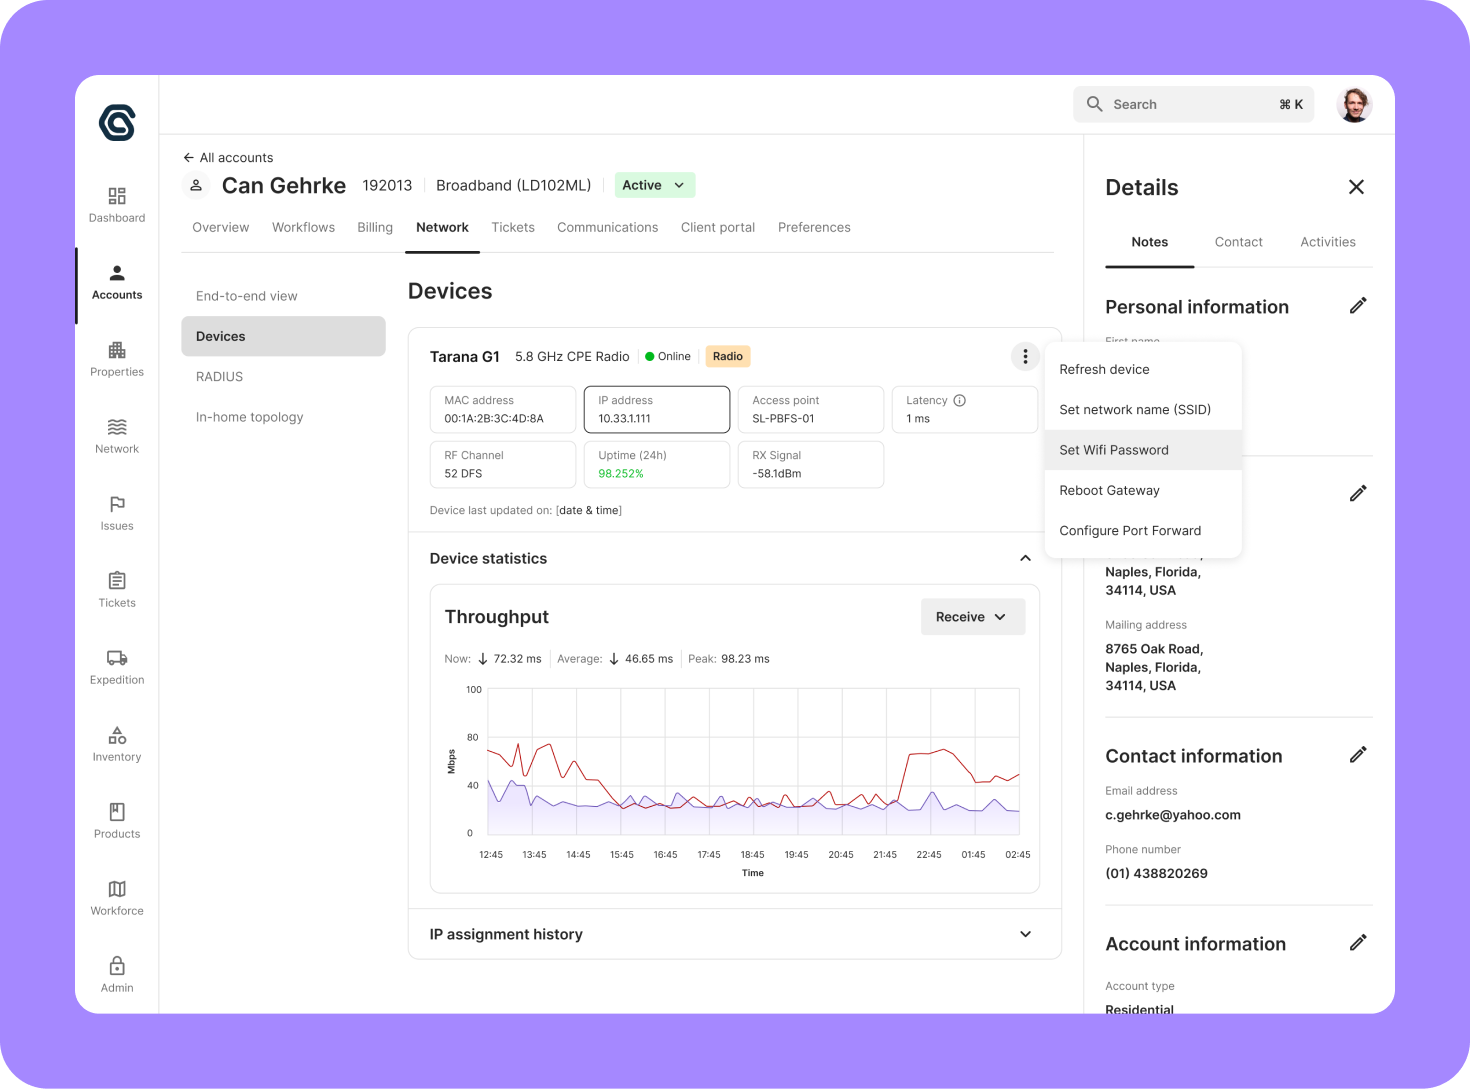Choose Configure Port Forward
This screenshot has width=1470, height=1089.
click(1143, 531)
